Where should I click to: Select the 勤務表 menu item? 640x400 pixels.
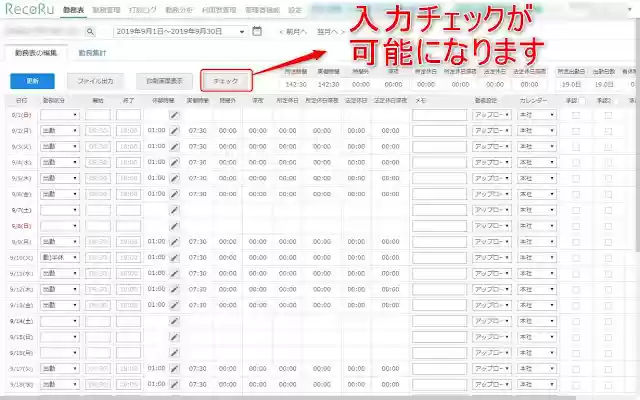tap(73, 10)
